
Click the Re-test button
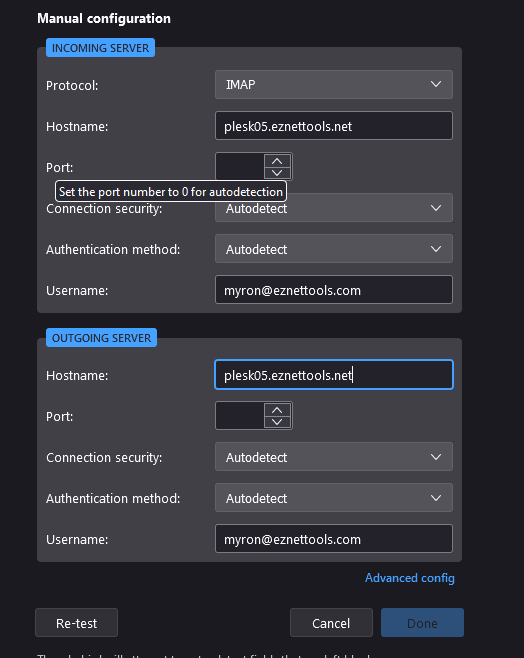click(x=76, y=623)
